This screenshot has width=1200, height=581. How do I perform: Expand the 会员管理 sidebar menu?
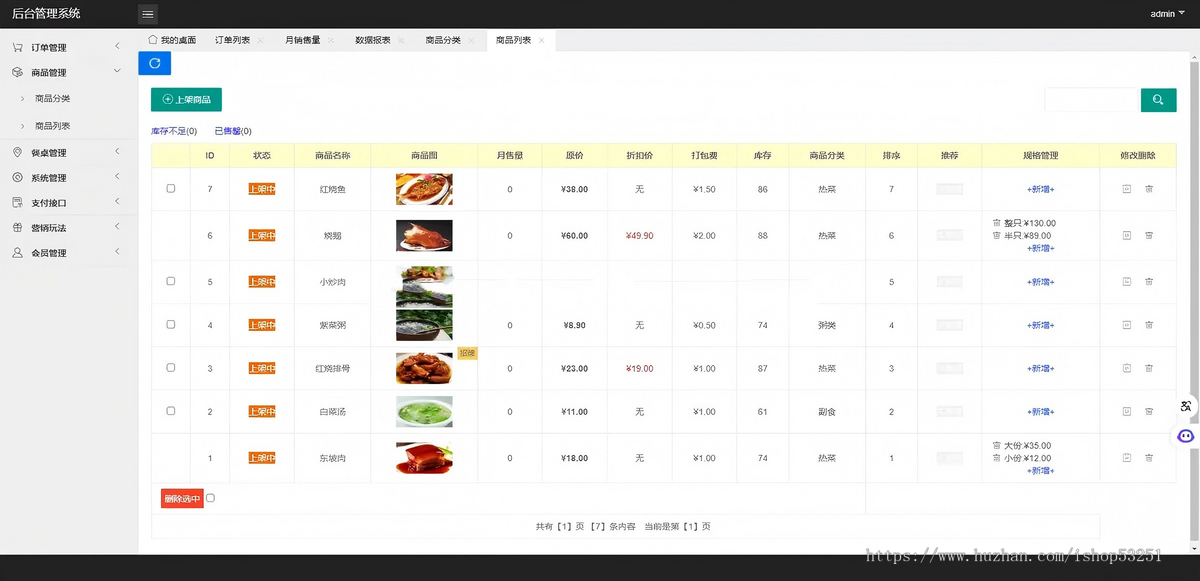68,253
